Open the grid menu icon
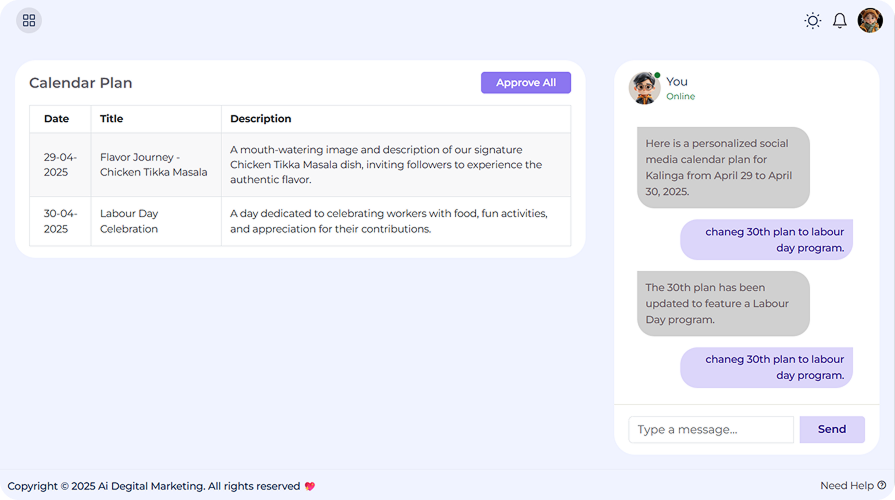 pos(29,20)
